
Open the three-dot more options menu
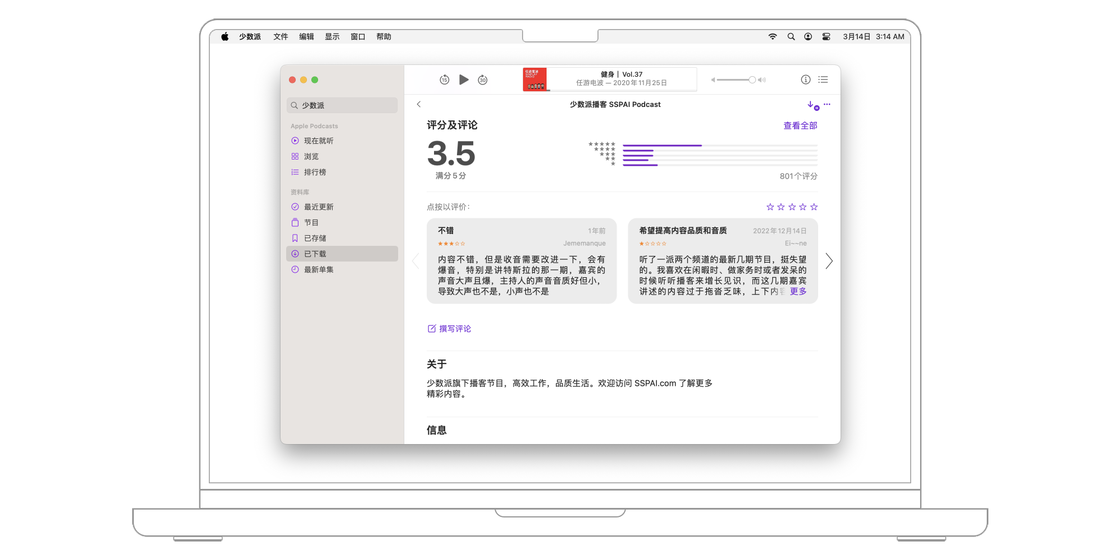[827, 104]
